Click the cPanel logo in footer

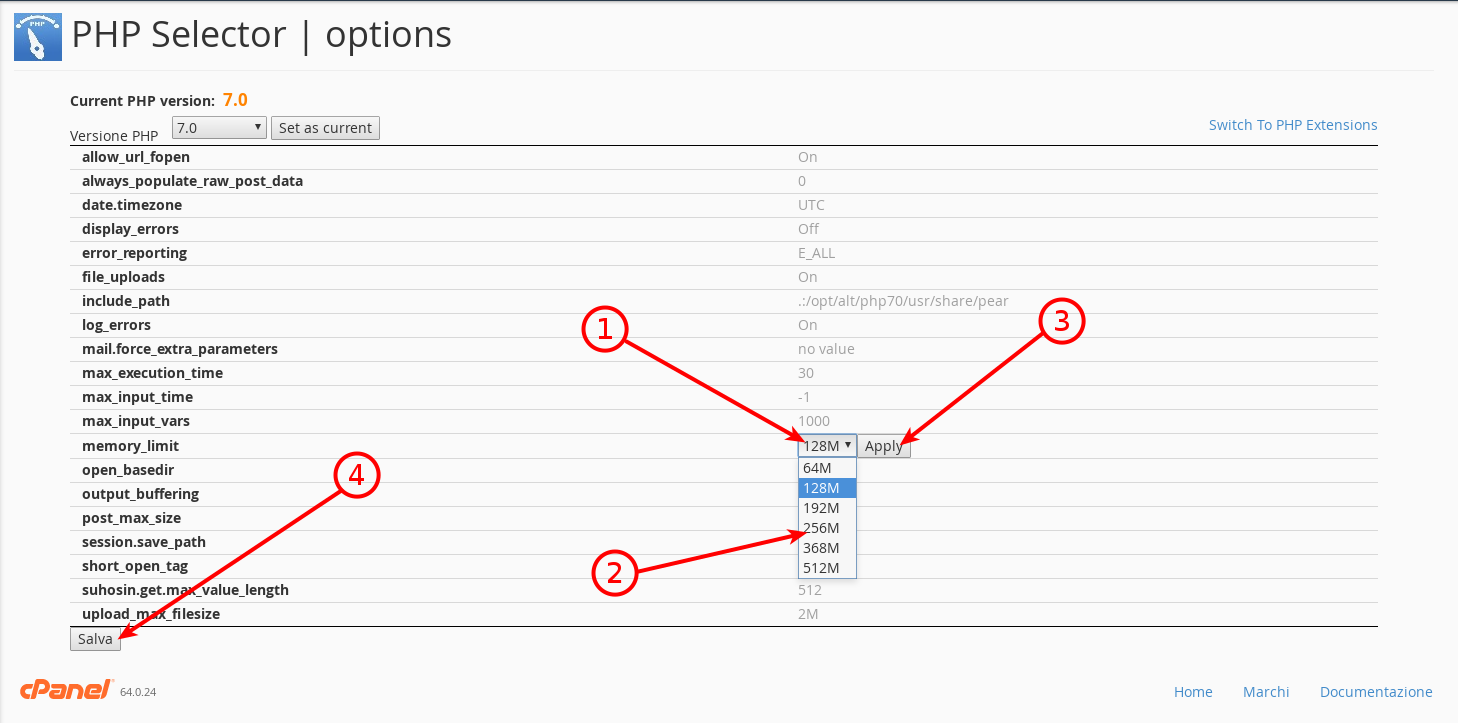[67, 690]
